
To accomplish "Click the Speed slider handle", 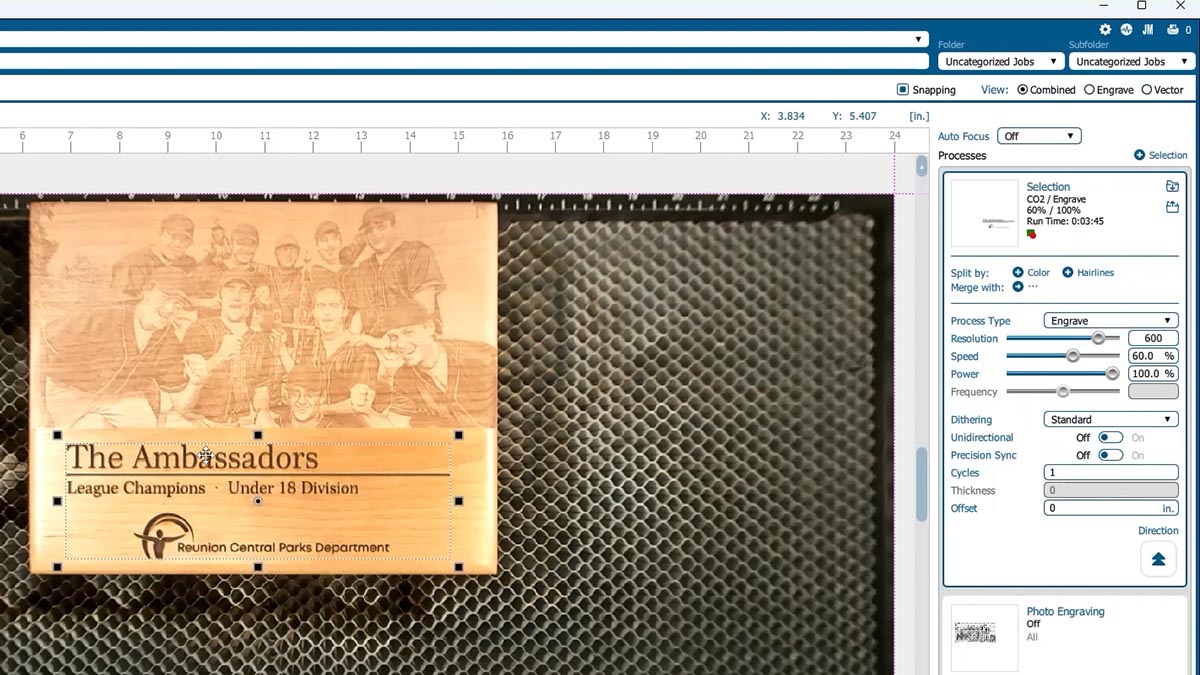I will [1073, 356].
